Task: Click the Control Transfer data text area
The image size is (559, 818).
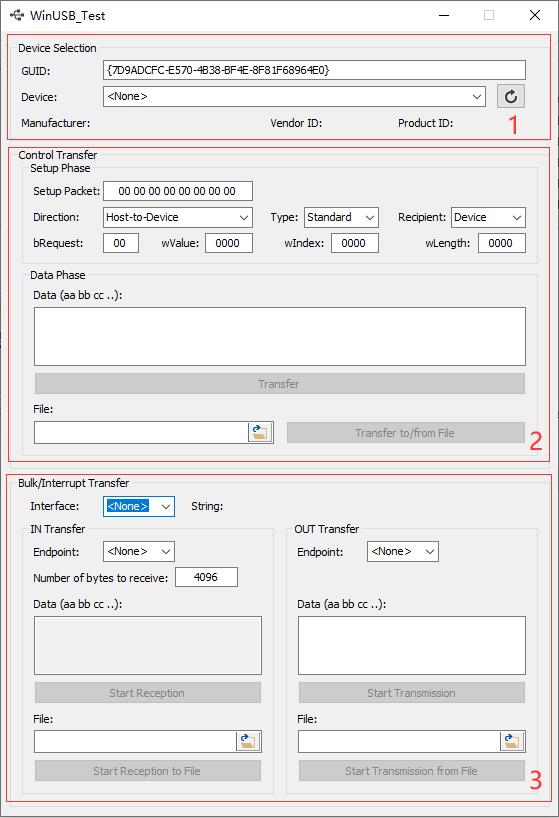Action: click(x=280, y=336)
